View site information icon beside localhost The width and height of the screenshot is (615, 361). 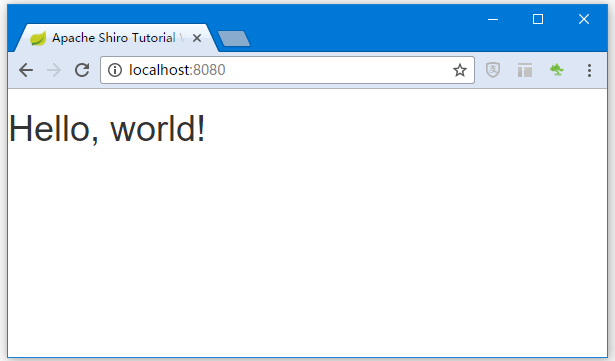click(115, 70)
